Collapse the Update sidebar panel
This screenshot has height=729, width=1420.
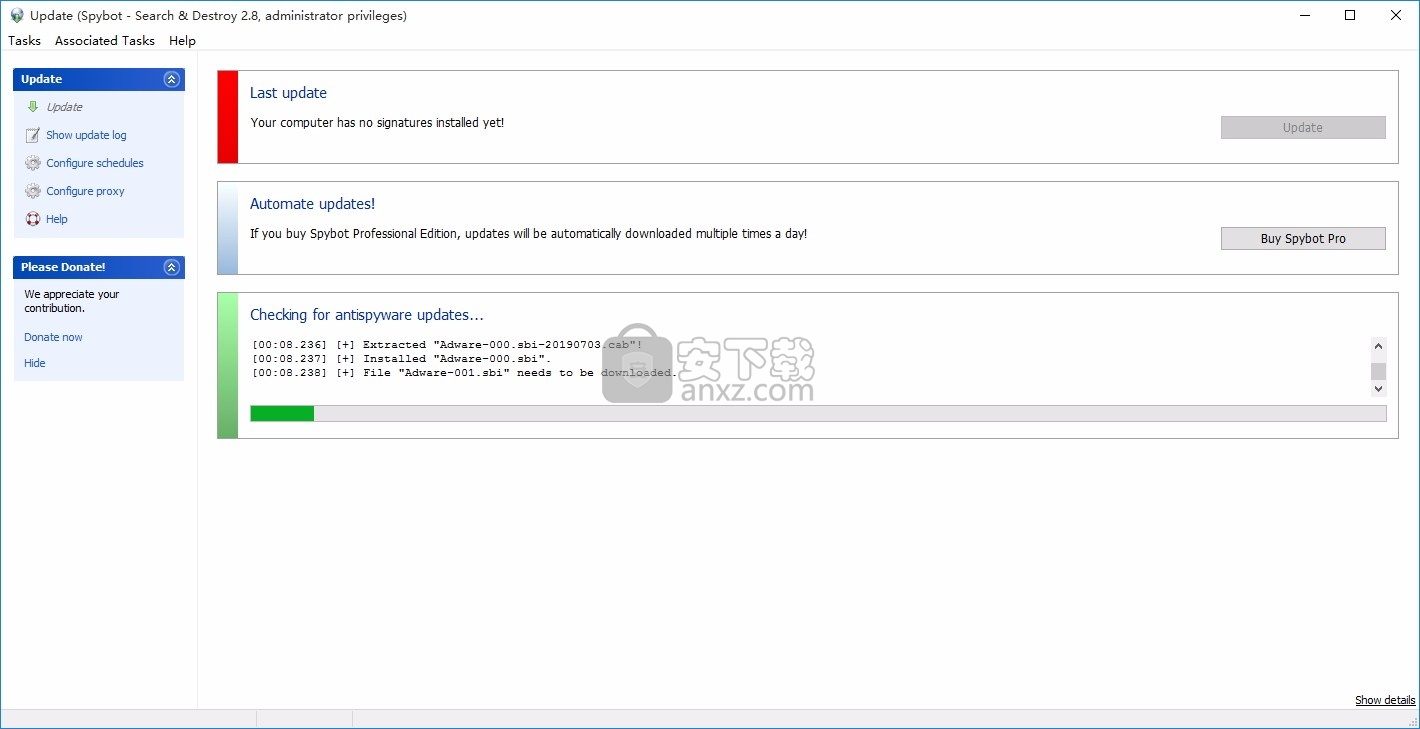pyautogui.click(x=171, y=79)
